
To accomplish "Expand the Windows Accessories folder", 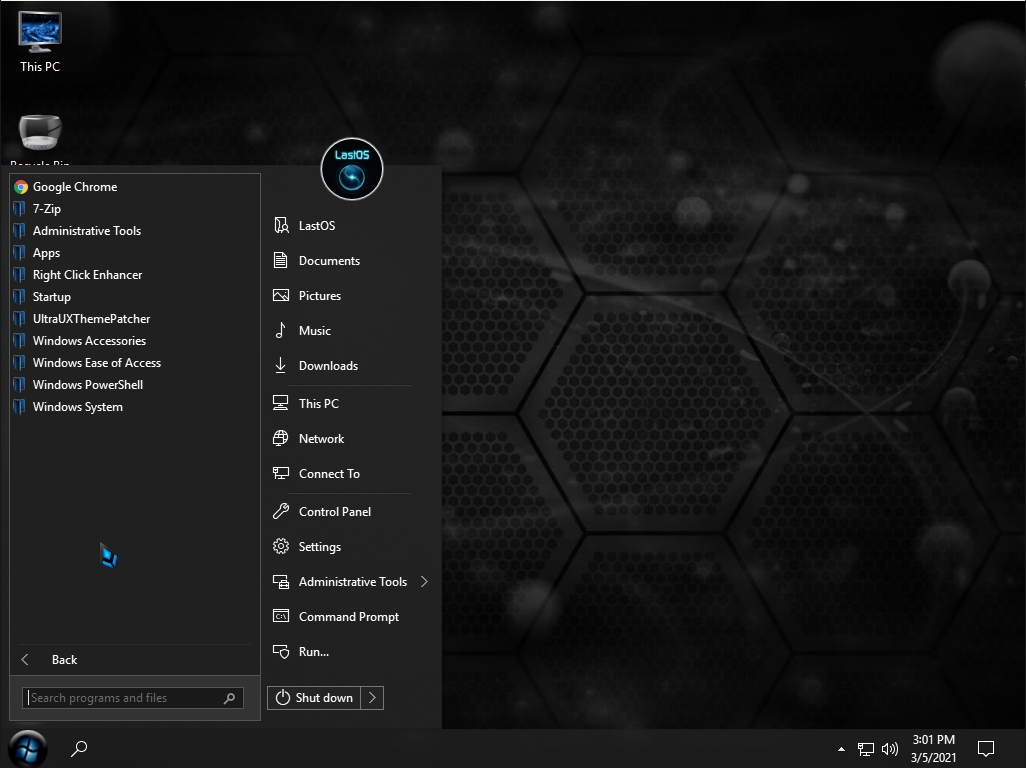I will click(135, 341).
